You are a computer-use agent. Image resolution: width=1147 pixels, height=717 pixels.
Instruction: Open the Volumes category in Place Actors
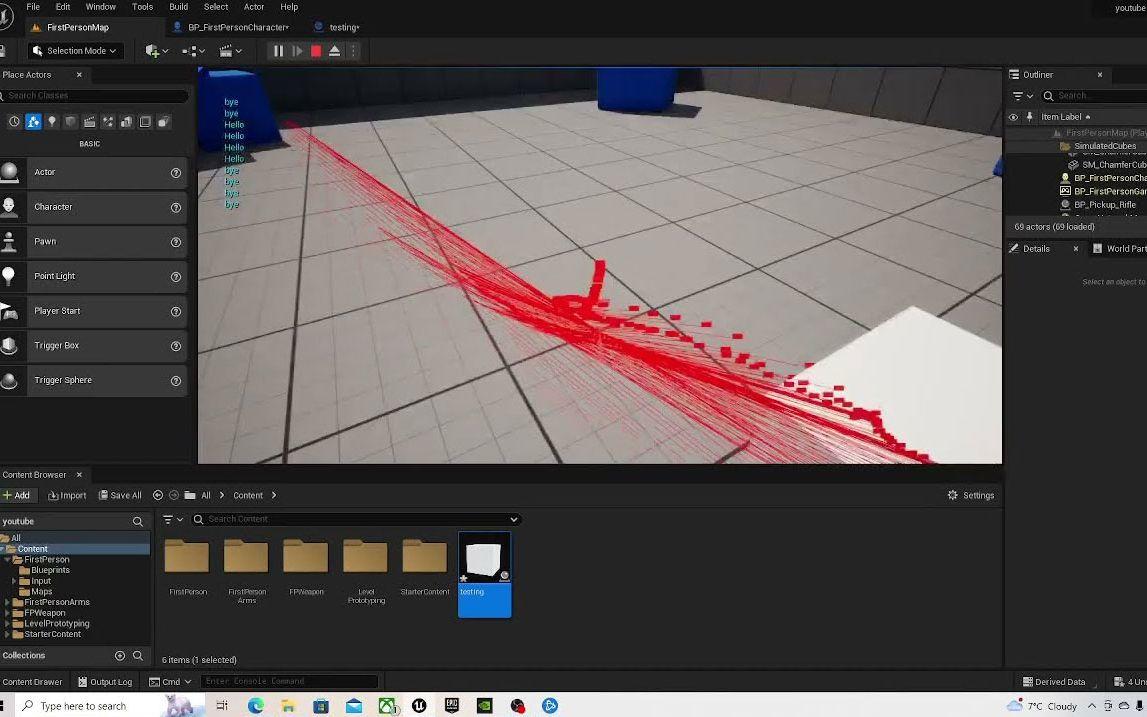(145, 122)
